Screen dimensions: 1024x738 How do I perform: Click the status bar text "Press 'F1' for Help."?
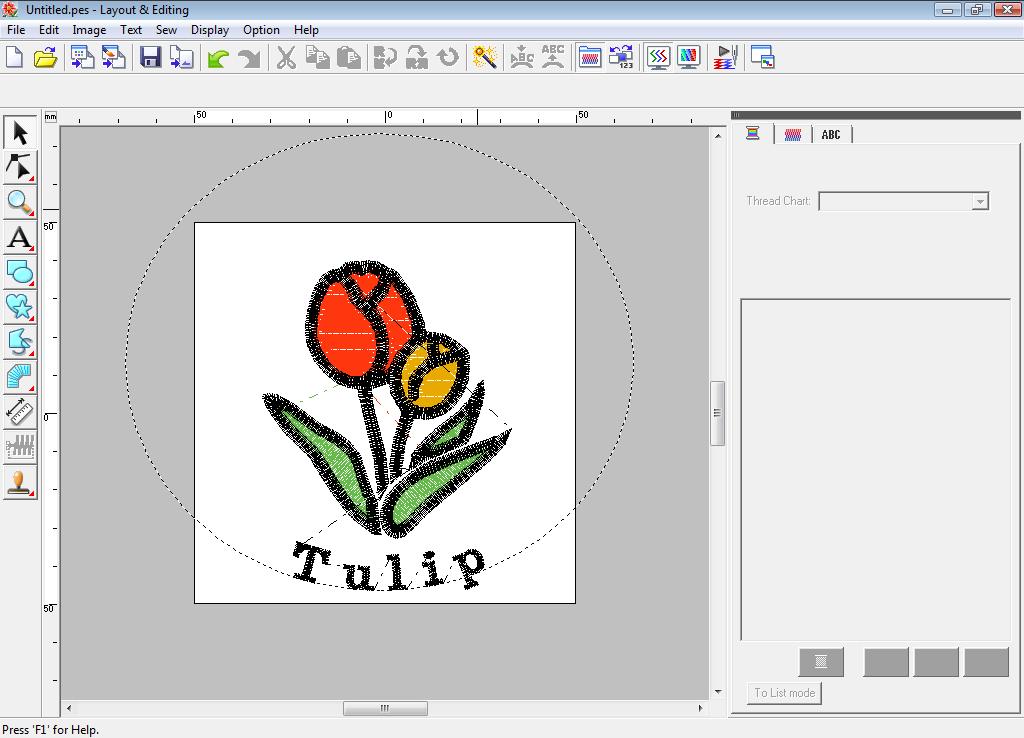[x=51, y=730]
